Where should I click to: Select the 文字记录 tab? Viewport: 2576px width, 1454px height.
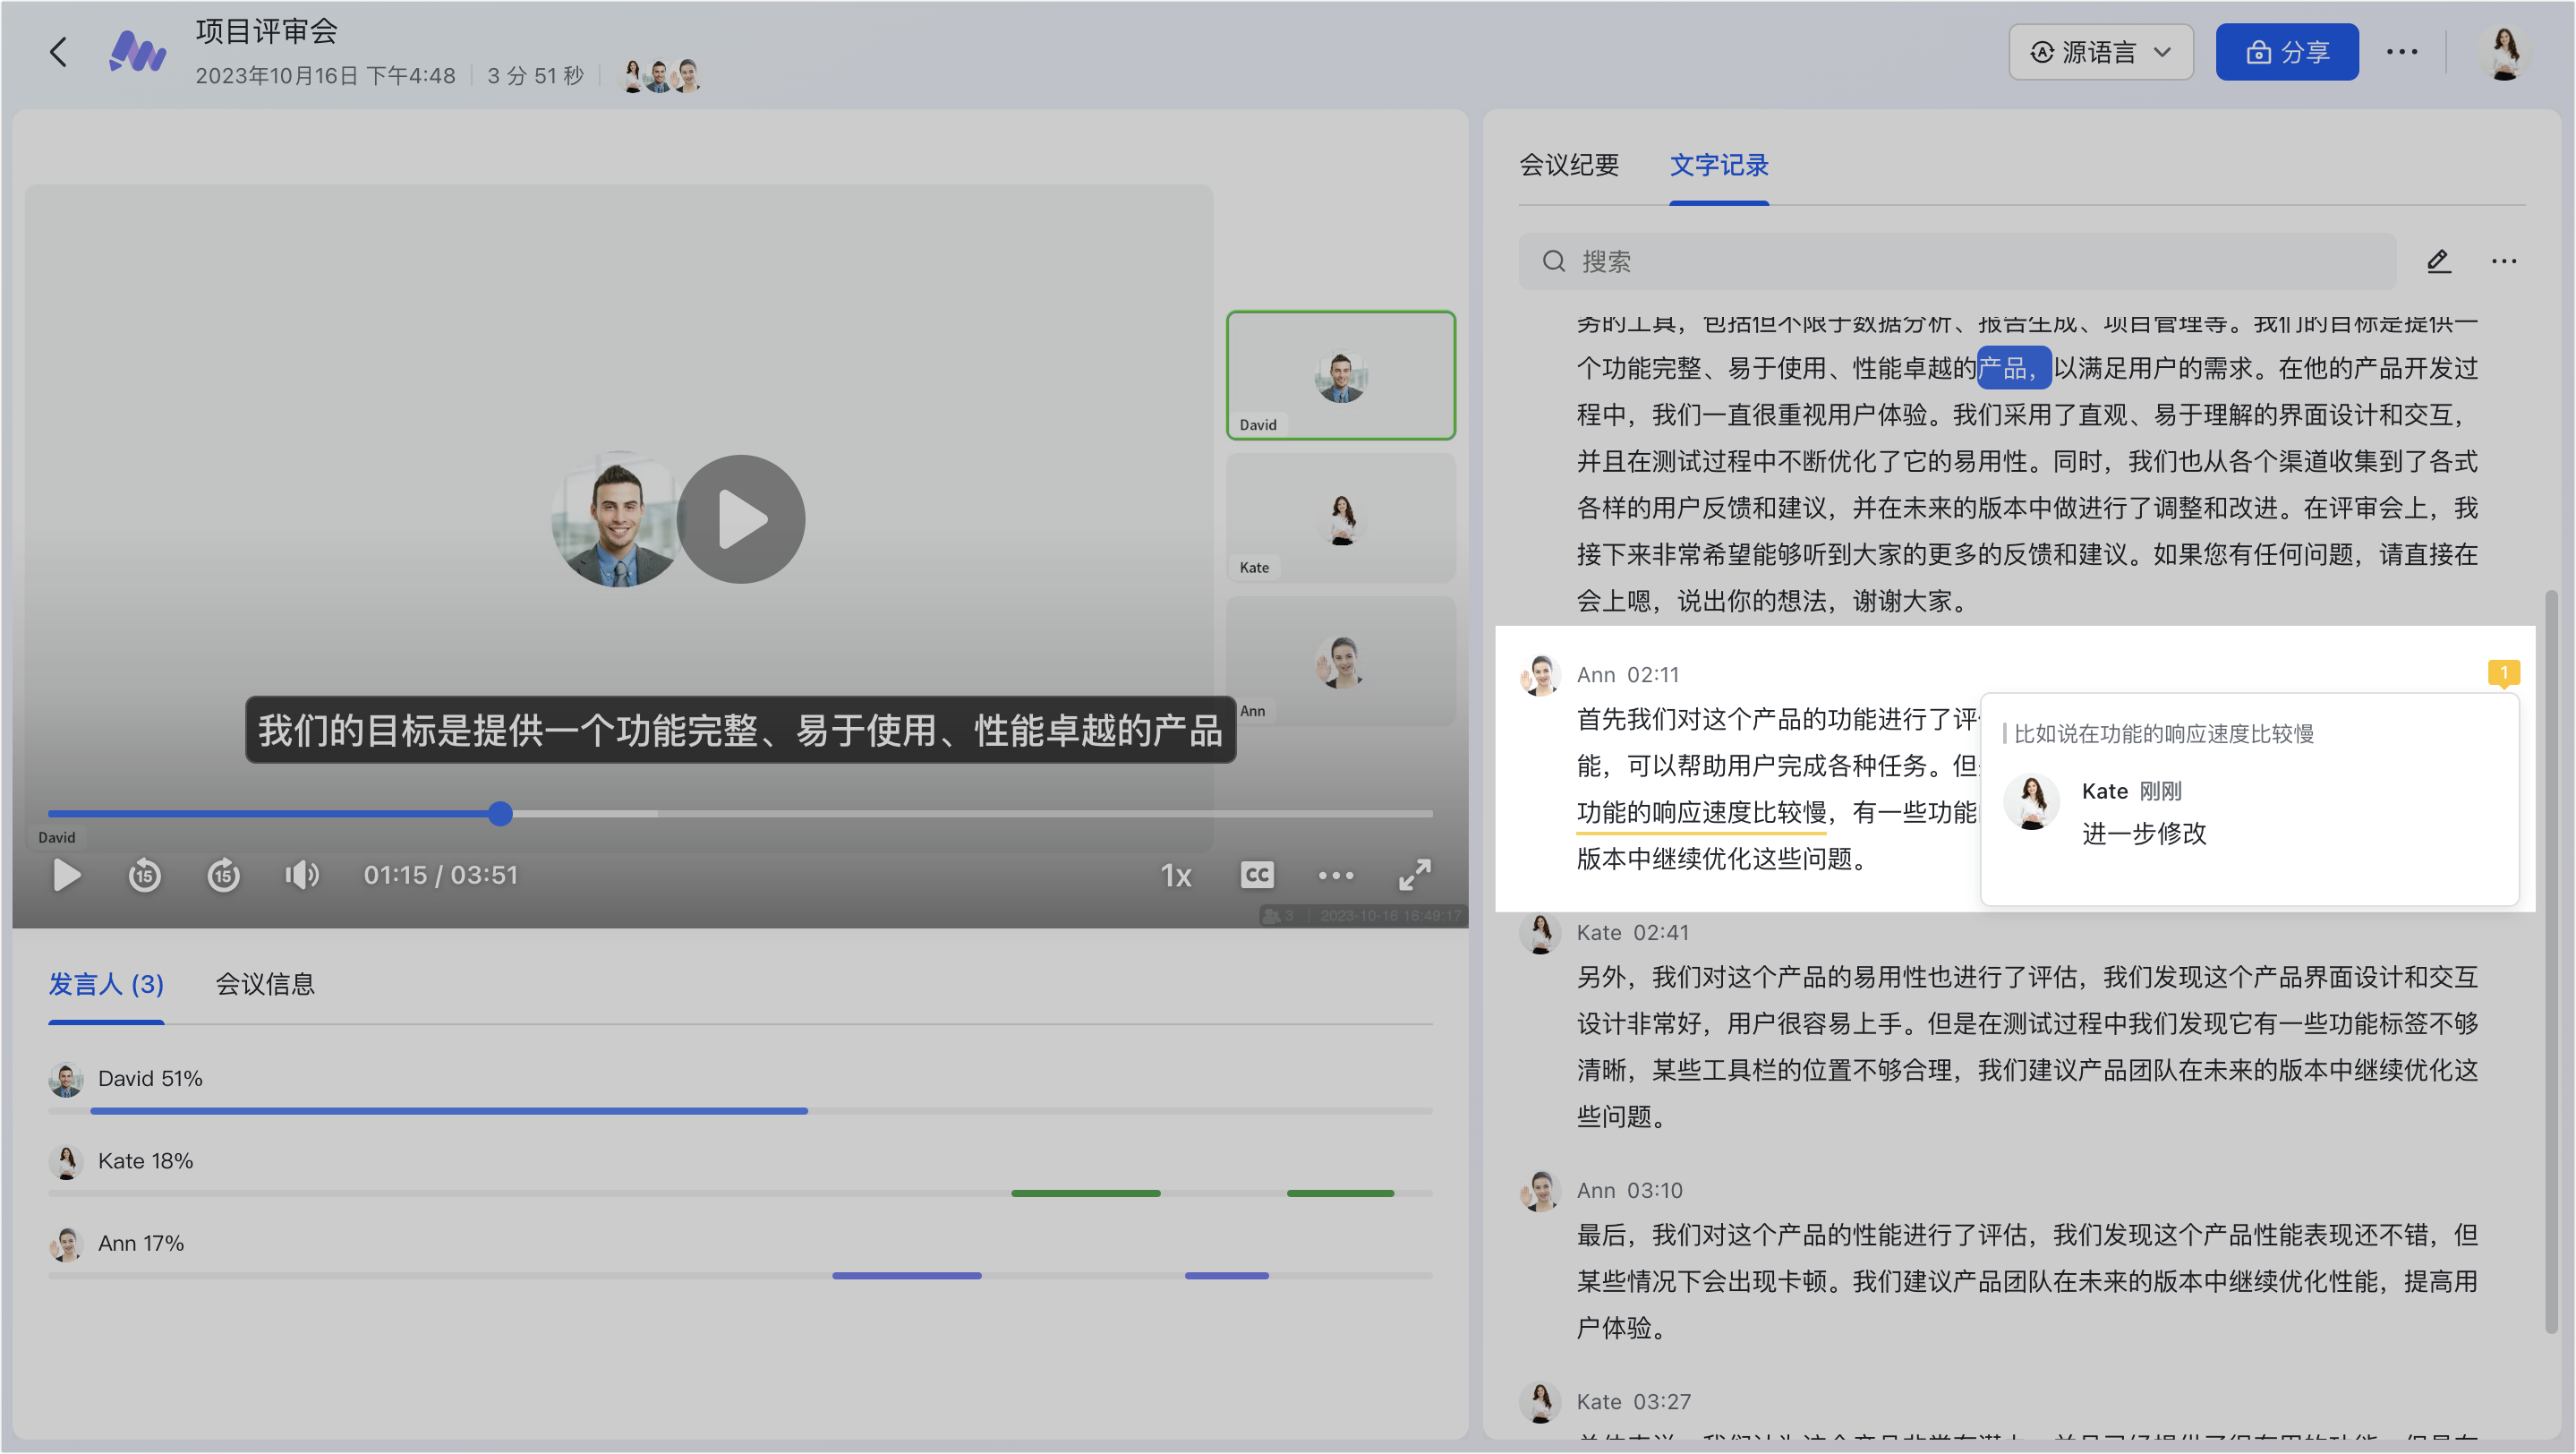[x=1719, y=165]
